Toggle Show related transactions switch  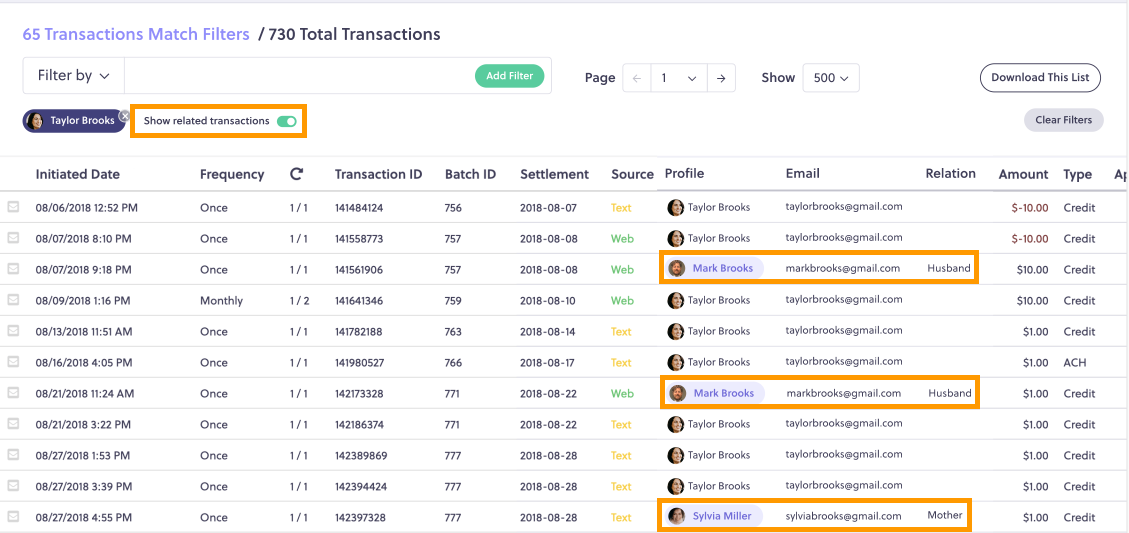287,121
